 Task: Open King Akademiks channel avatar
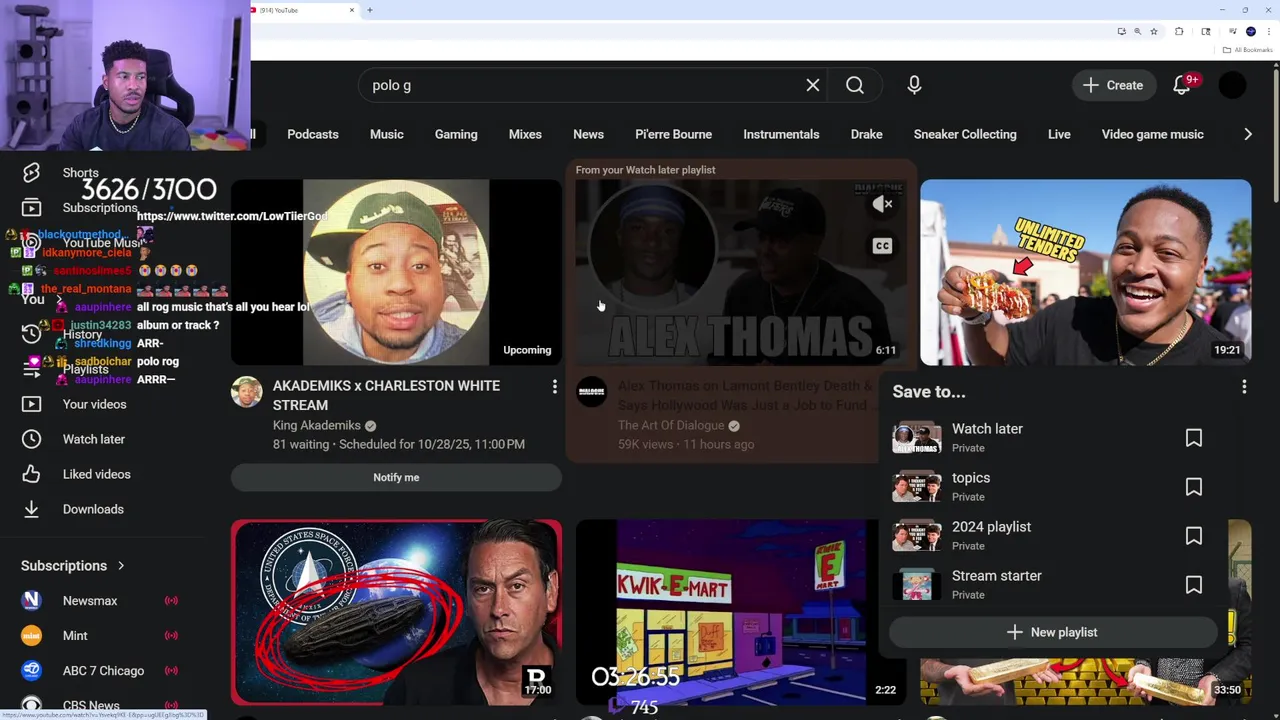click(x=246, y=392)
